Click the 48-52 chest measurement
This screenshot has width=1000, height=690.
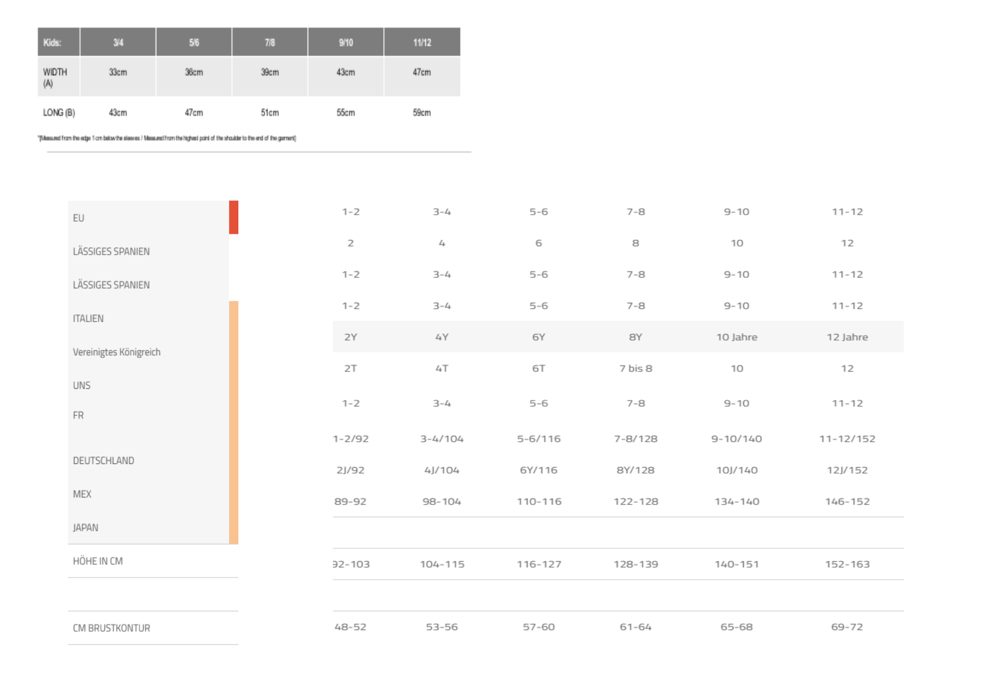pyautogui.click(x=351, y=627)
